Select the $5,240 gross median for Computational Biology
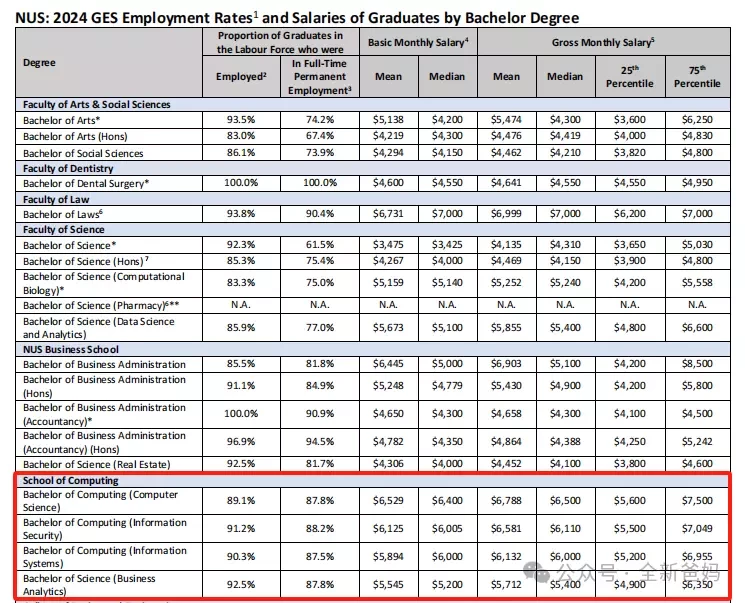 (565, 283)
